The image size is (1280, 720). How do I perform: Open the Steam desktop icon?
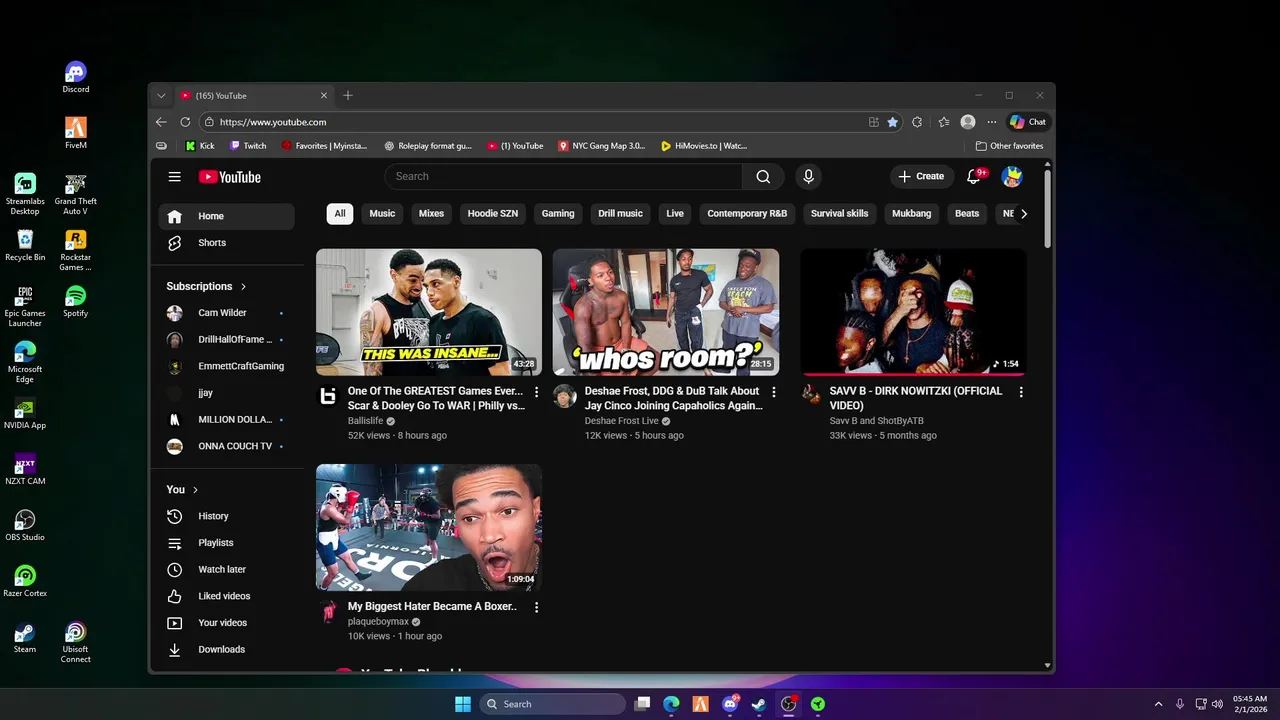(x=25, y=638)
